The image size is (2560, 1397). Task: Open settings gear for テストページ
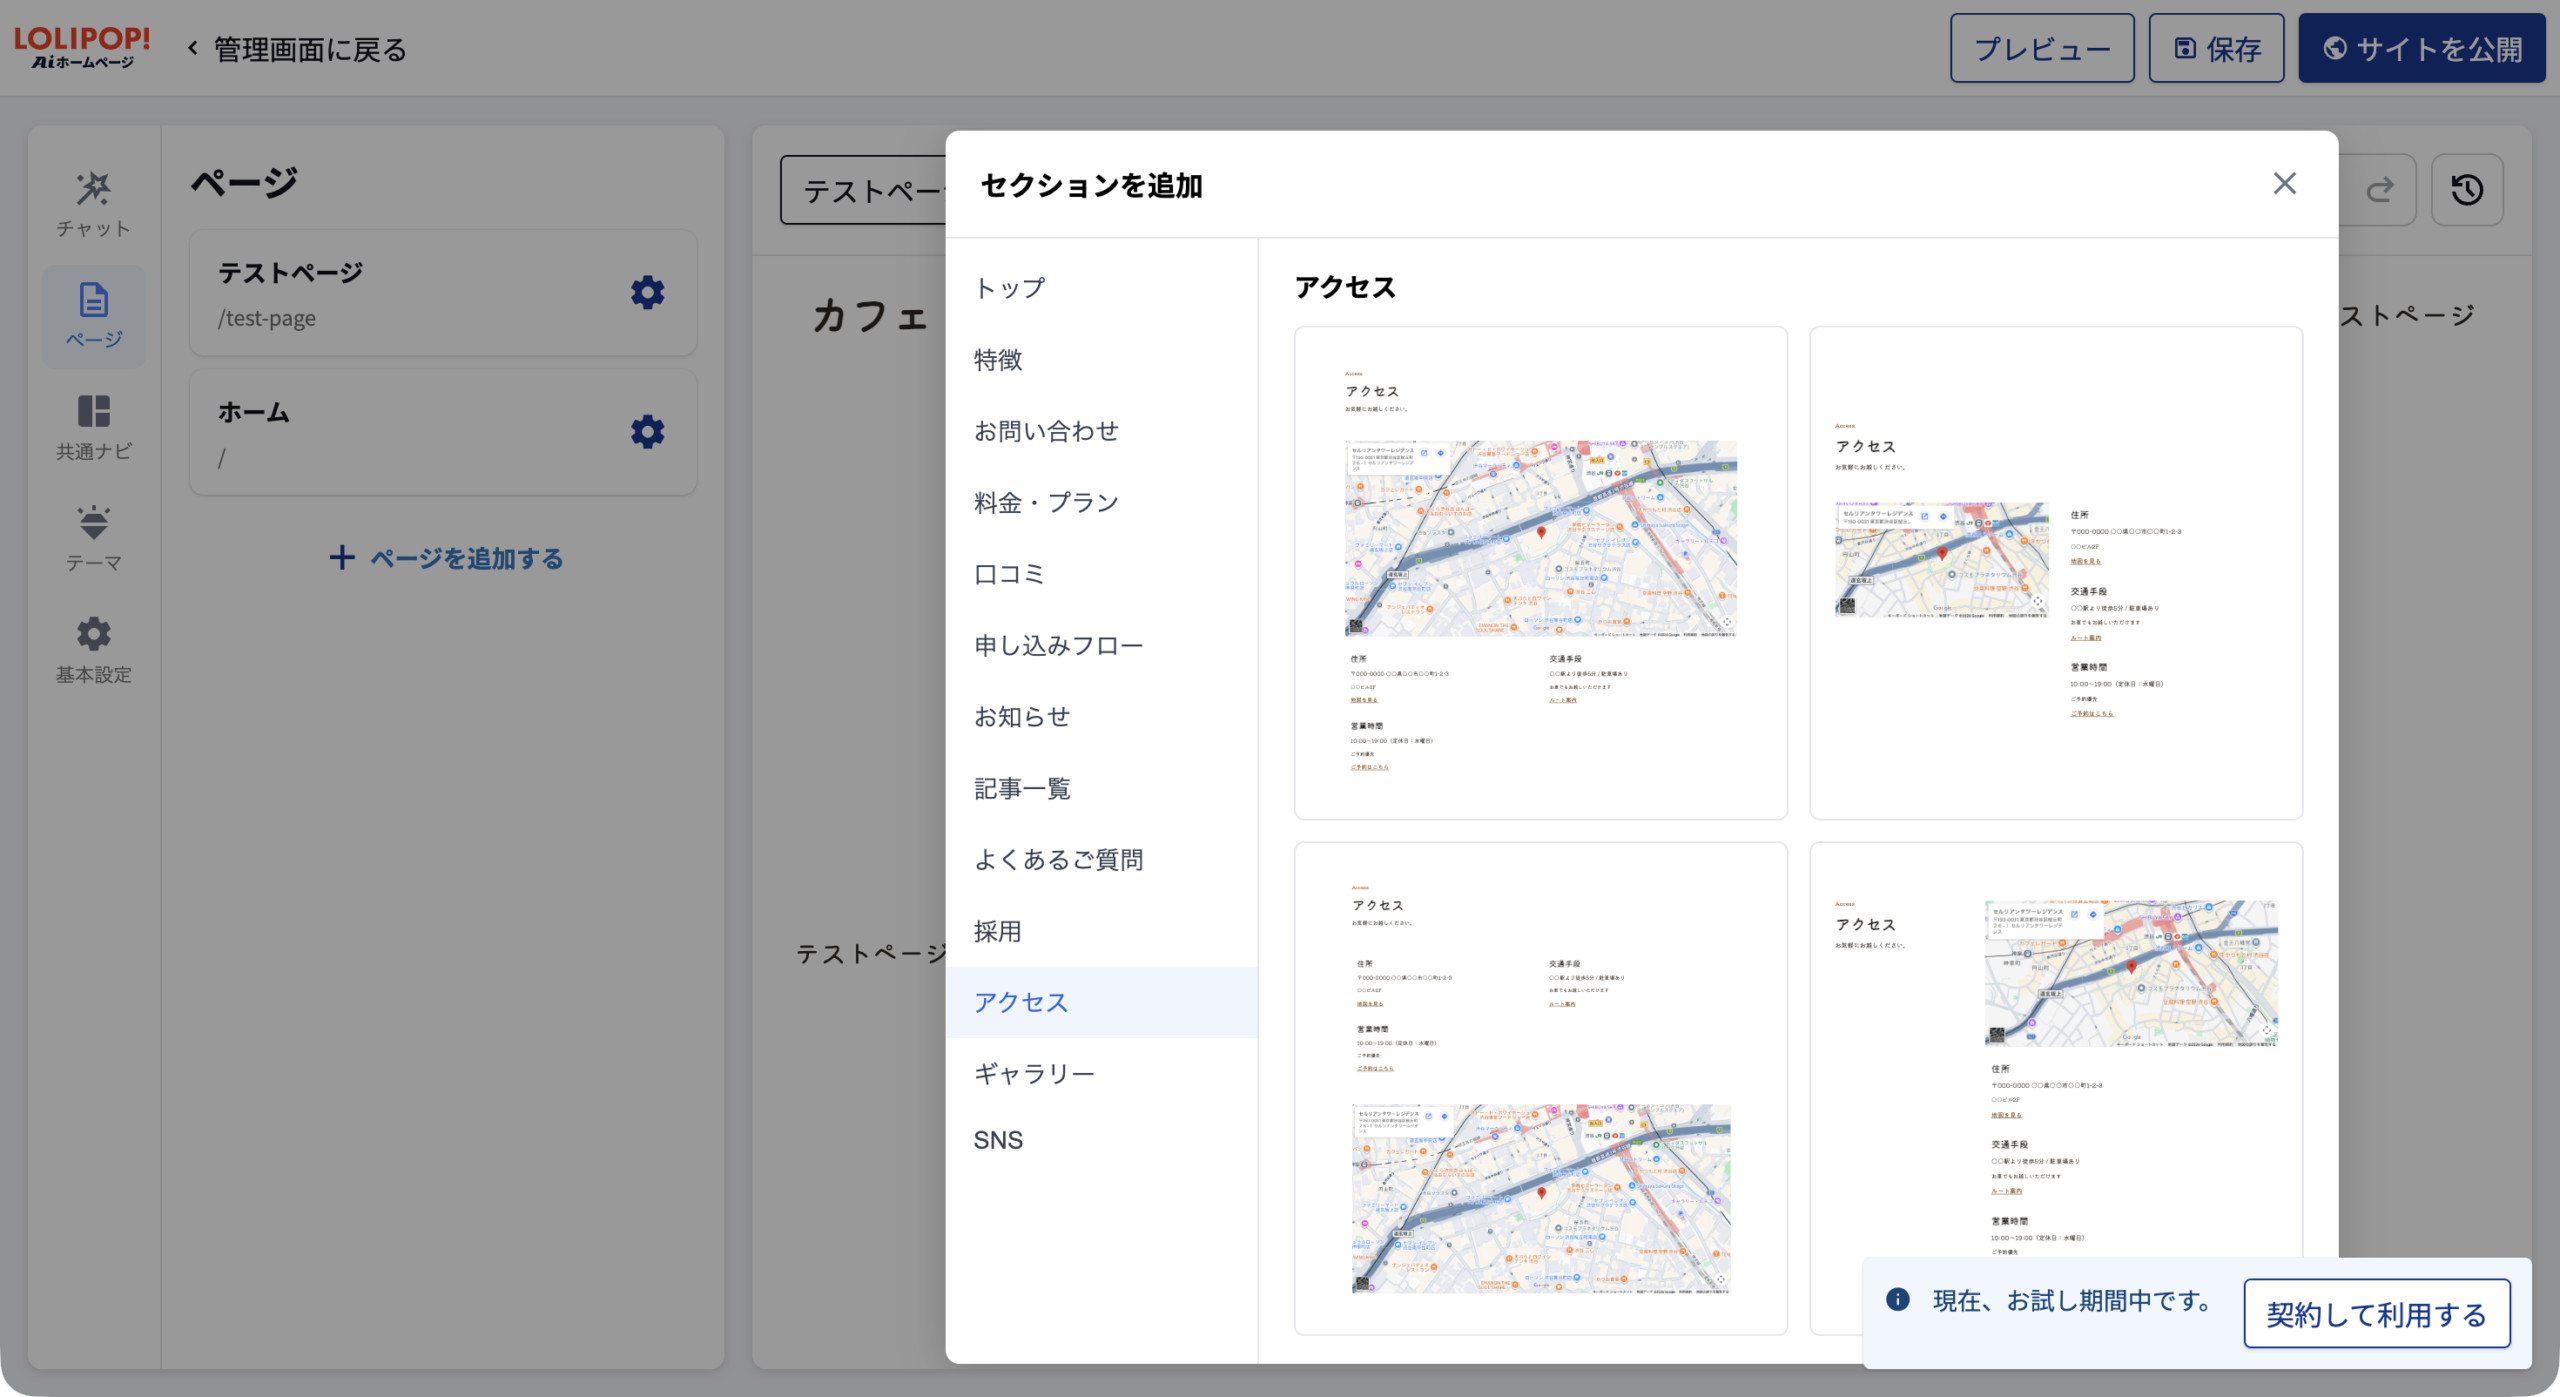click(x=647, y=293)
